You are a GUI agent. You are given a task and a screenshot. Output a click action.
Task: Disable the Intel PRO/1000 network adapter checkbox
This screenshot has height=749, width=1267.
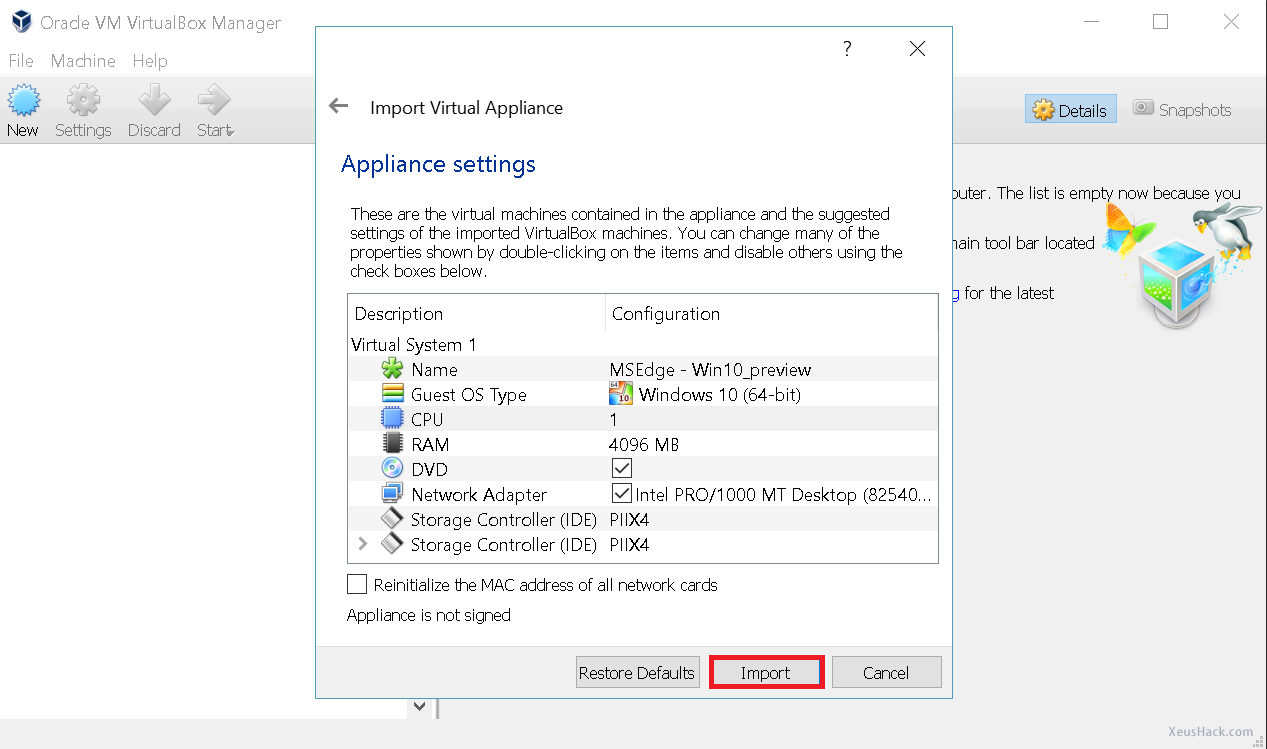pos(621,492)
